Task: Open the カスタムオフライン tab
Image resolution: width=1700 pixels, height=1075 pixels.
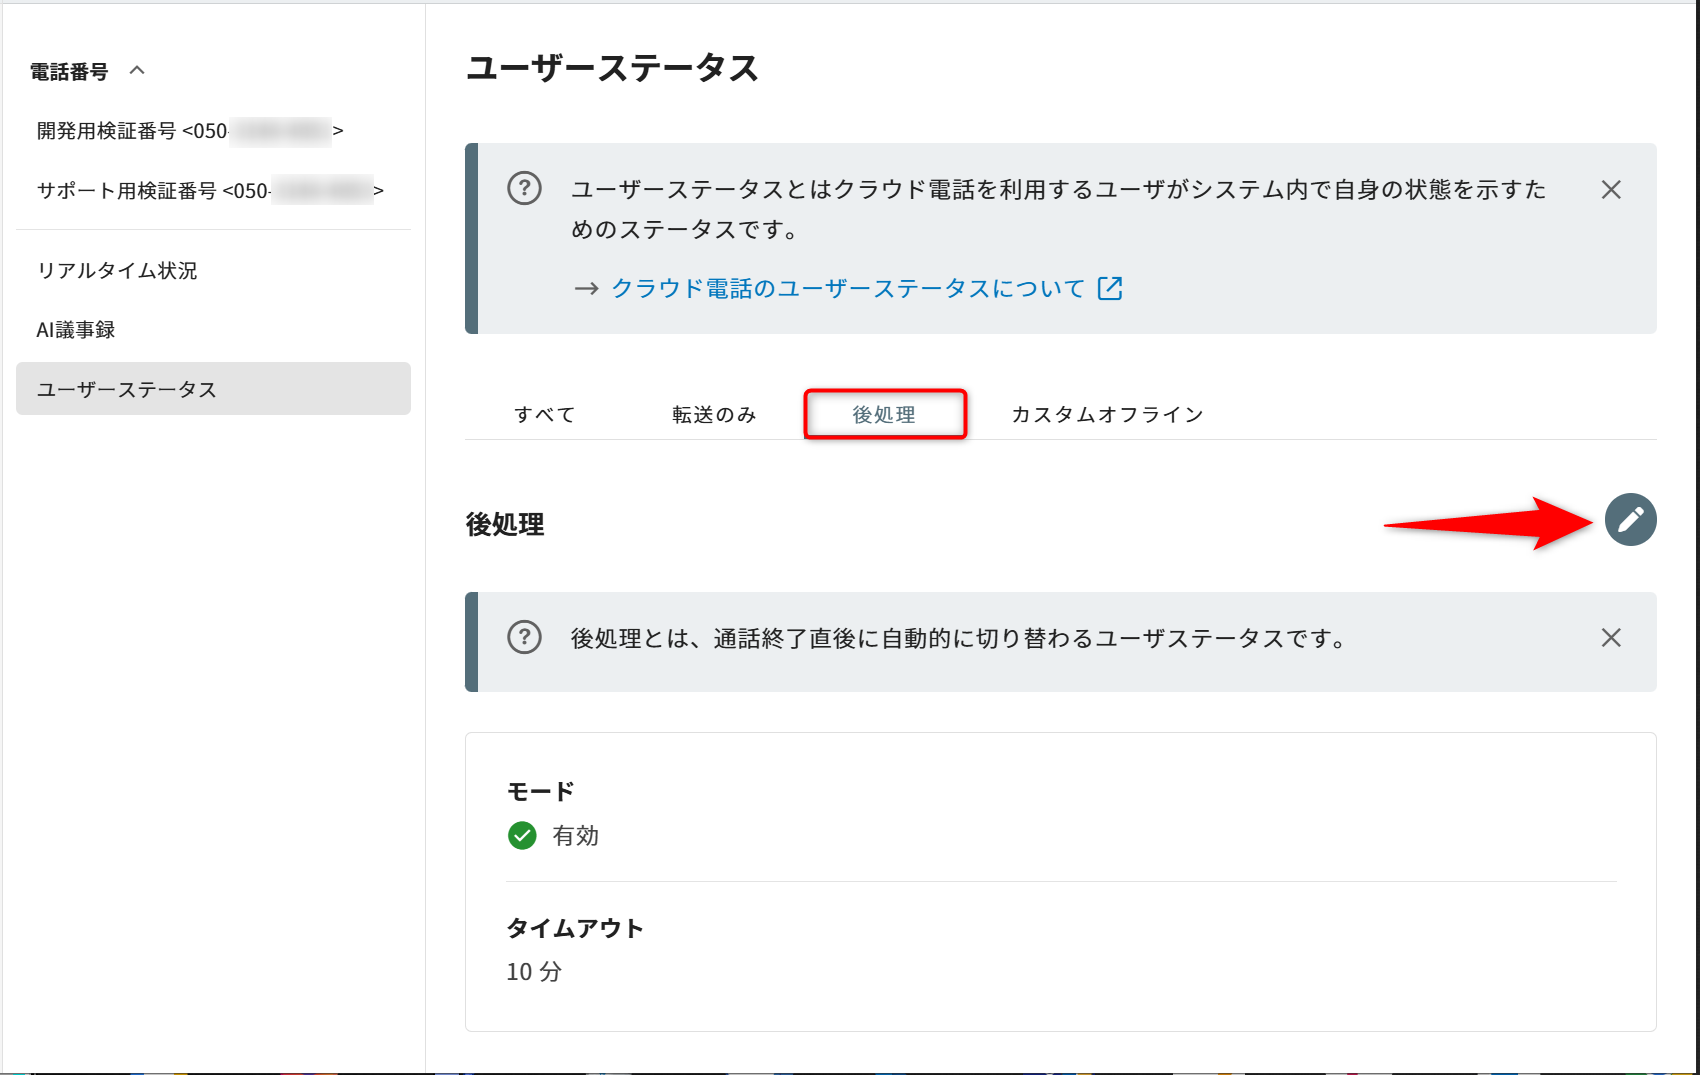Action: pyautogui.click(x=1107, y=415)
